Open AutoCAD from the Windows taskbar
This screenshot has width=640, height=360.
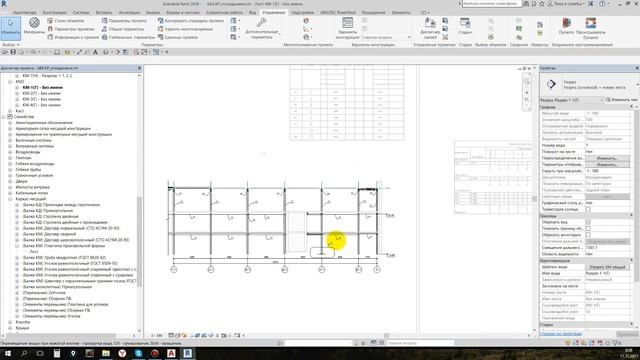tap(171, 353)
